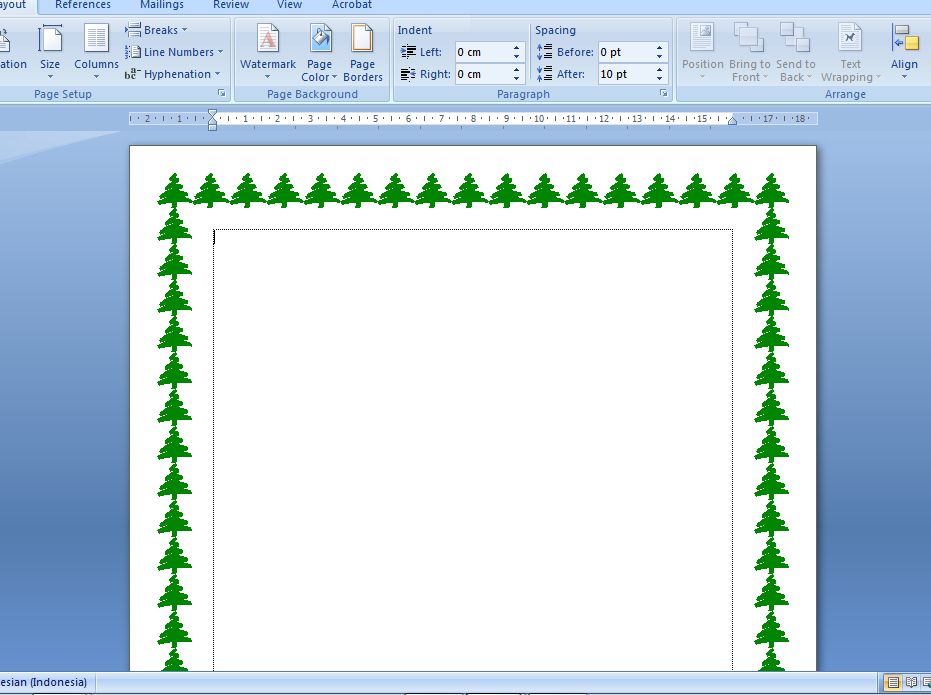
Task: Expand the Breaks dropdown
Action: (156, 30)
